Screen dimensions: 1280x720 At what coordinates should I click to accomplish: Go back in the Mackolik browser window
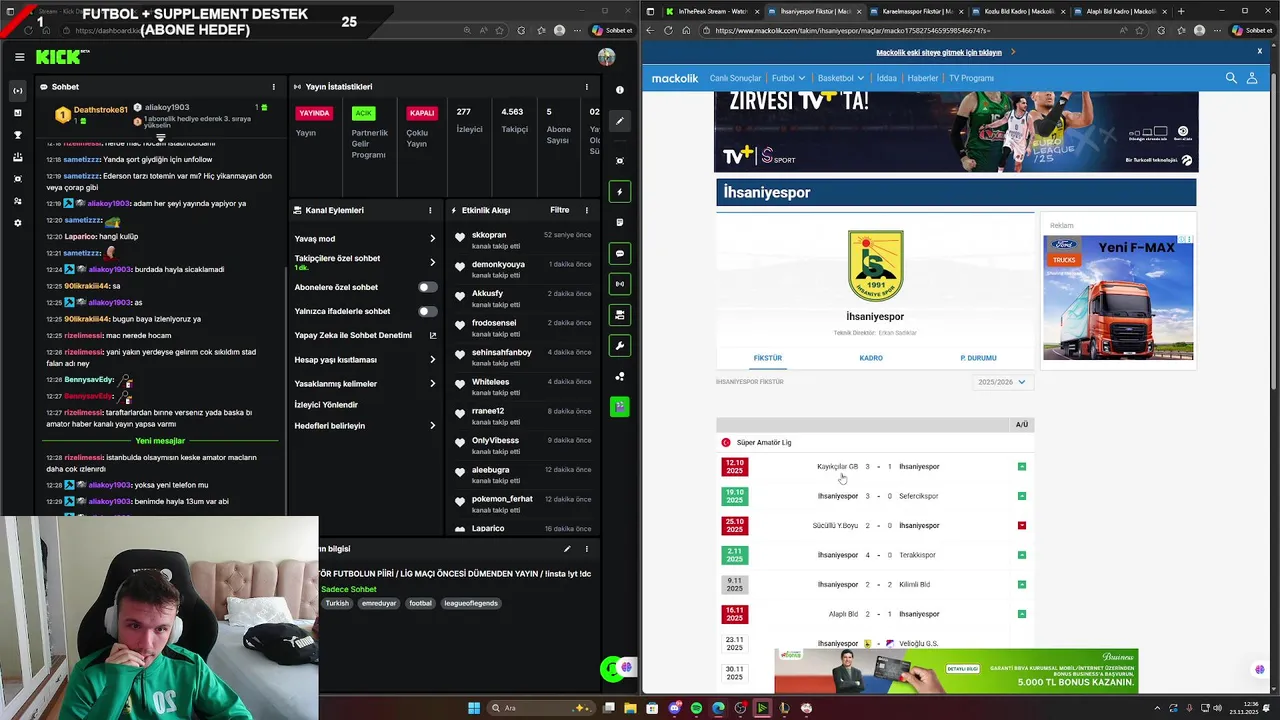[x=649, y=31]
